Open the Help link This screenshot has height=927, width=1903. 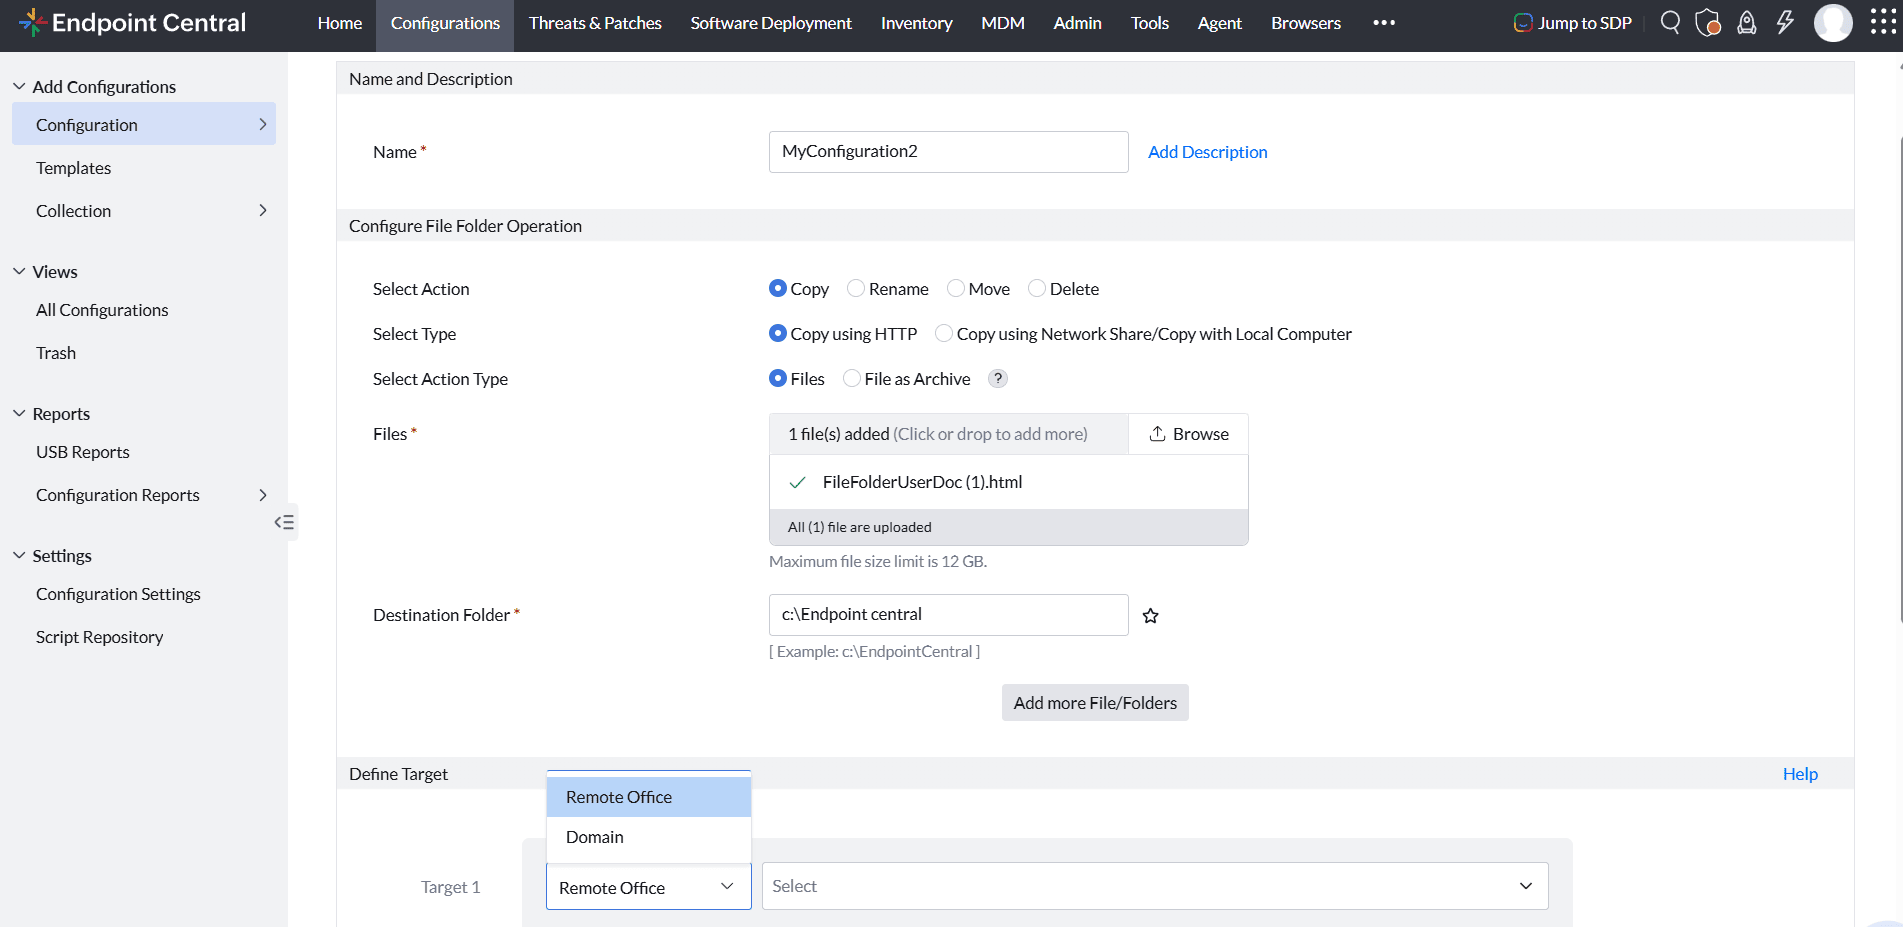1800,774
